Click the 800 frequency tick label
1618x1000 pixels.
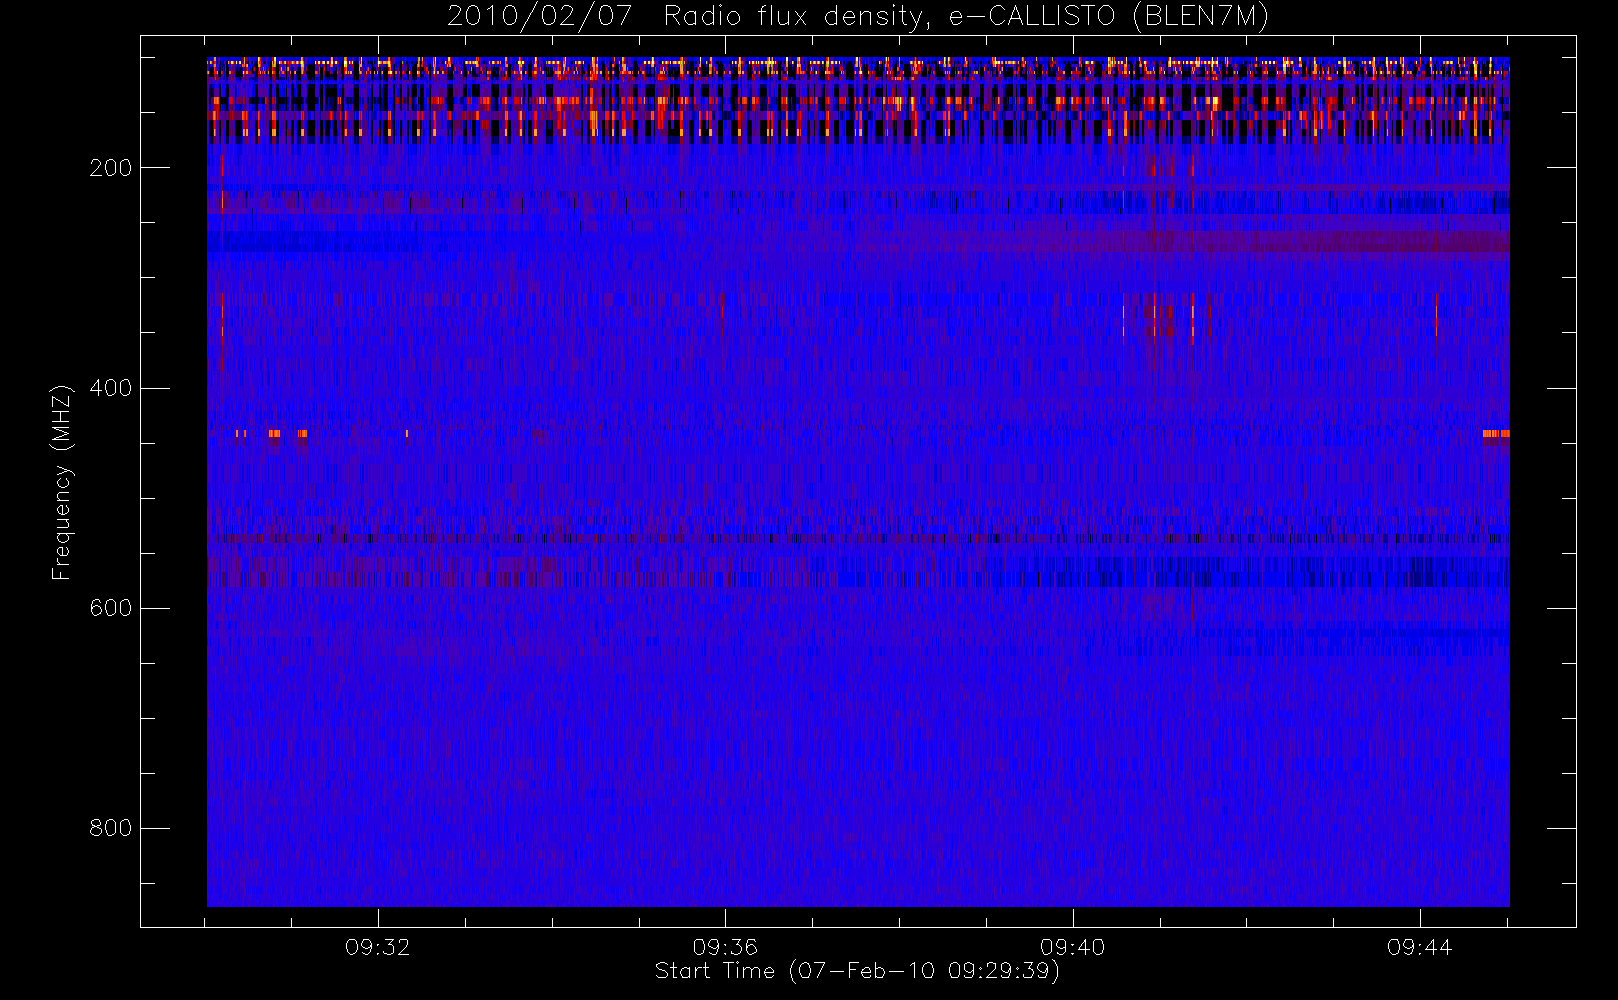tap(111, 828)
